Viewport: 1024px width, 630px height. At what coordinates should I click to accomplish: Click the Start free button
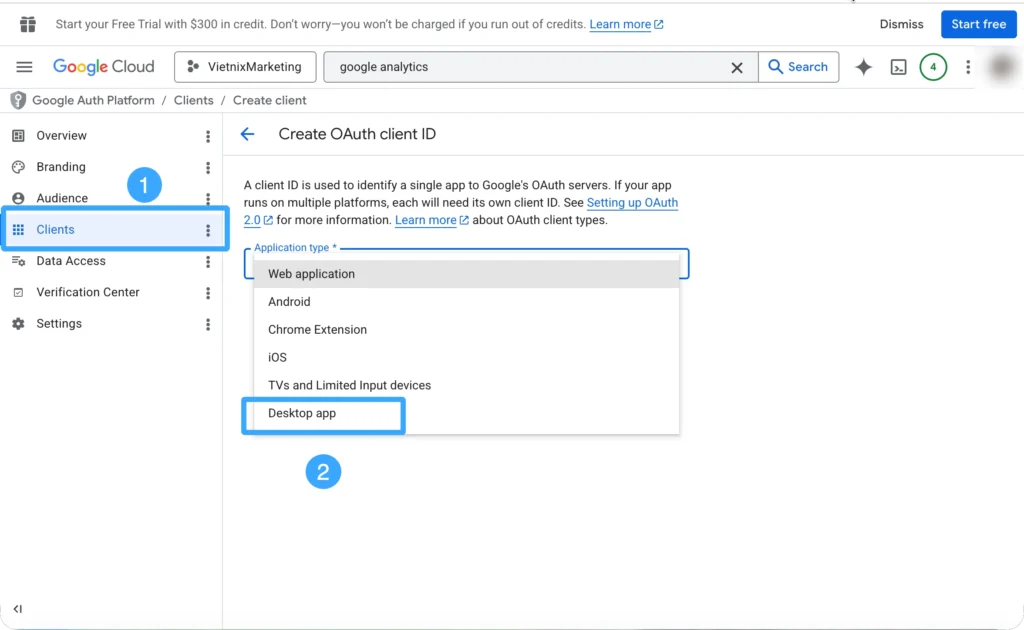[978, 24]
